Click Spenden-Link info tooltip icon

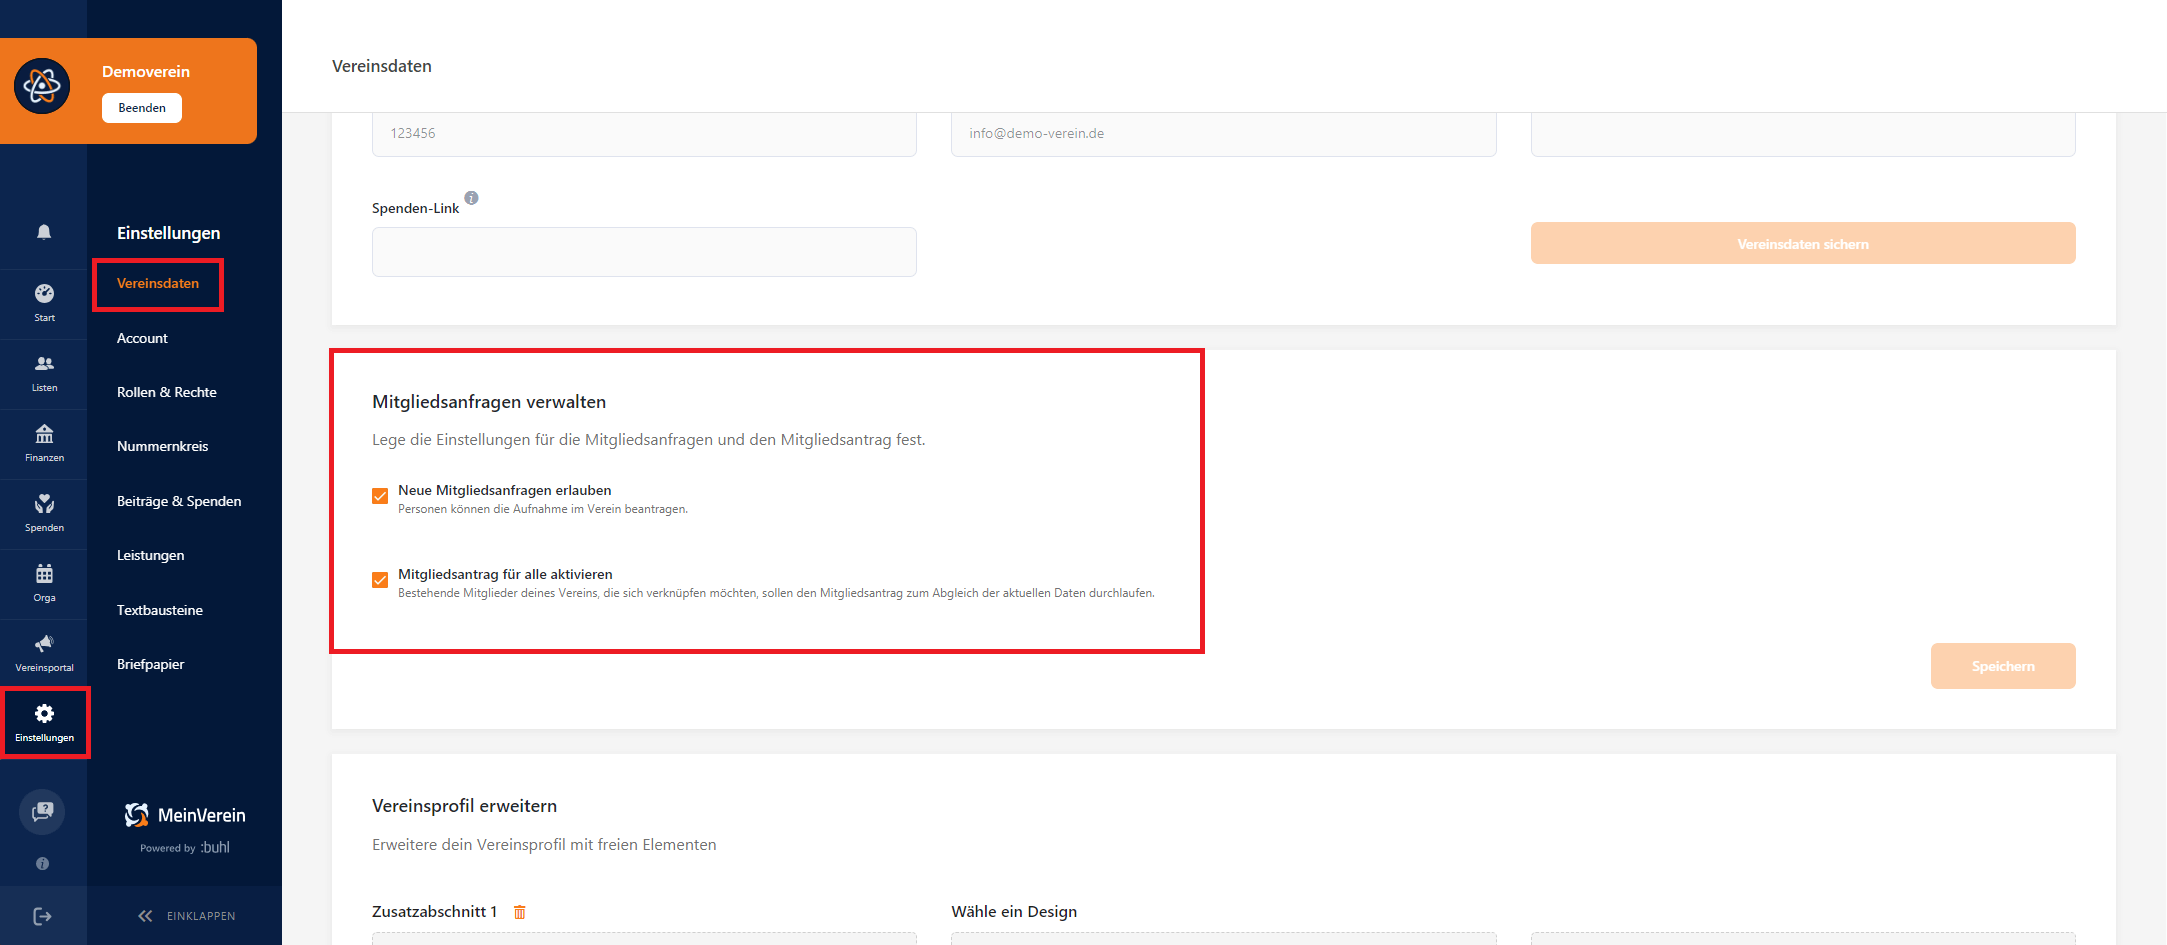pyautogui.click(x=471, y=198)
